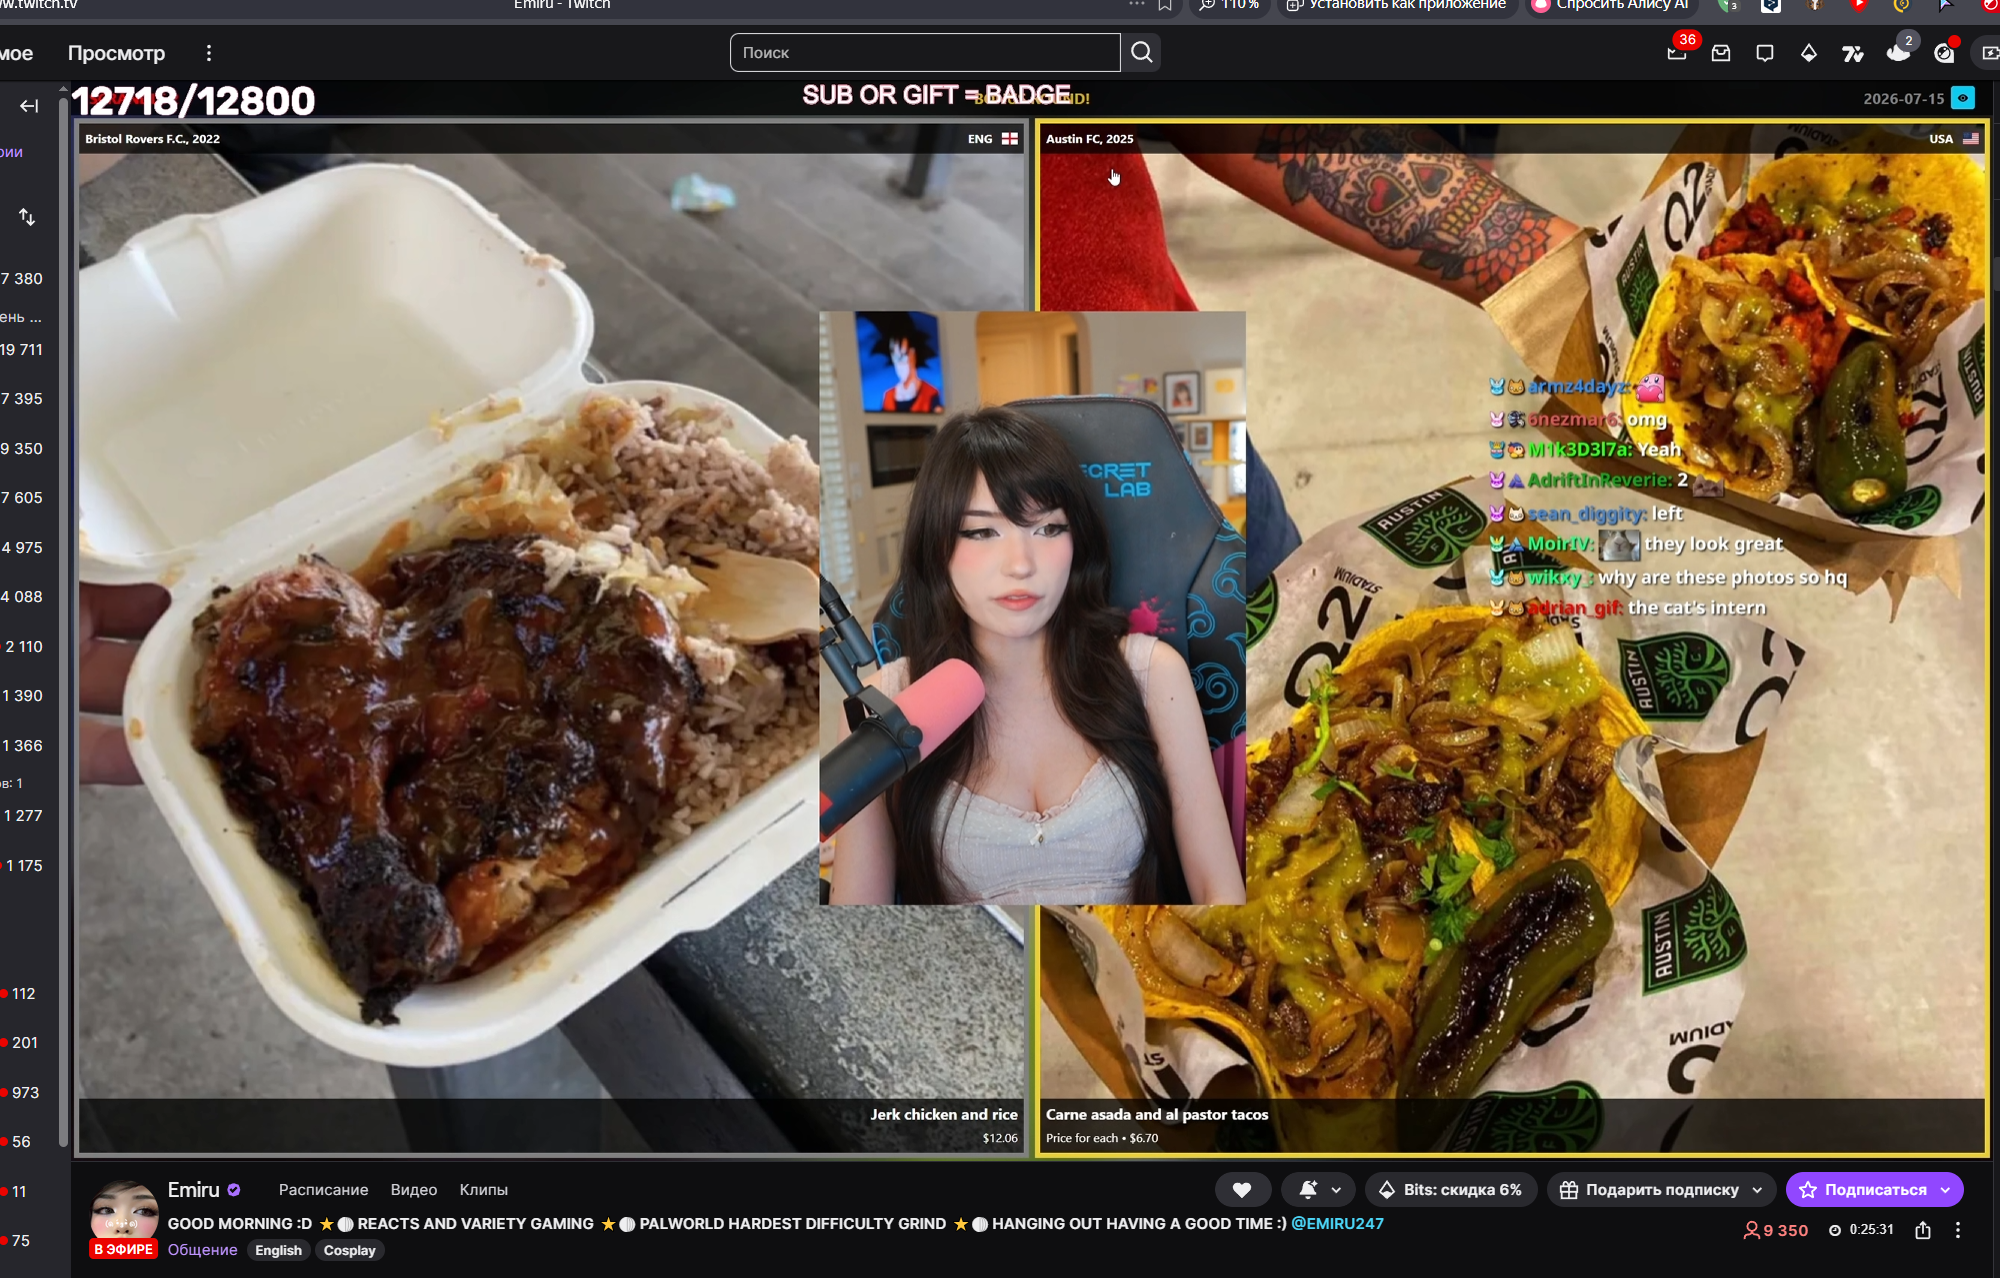Image resolution: width=2000 pixels, height=1278 pixels.
Task: Click the Emiru channel avatar
Action: coord(124,1211)
